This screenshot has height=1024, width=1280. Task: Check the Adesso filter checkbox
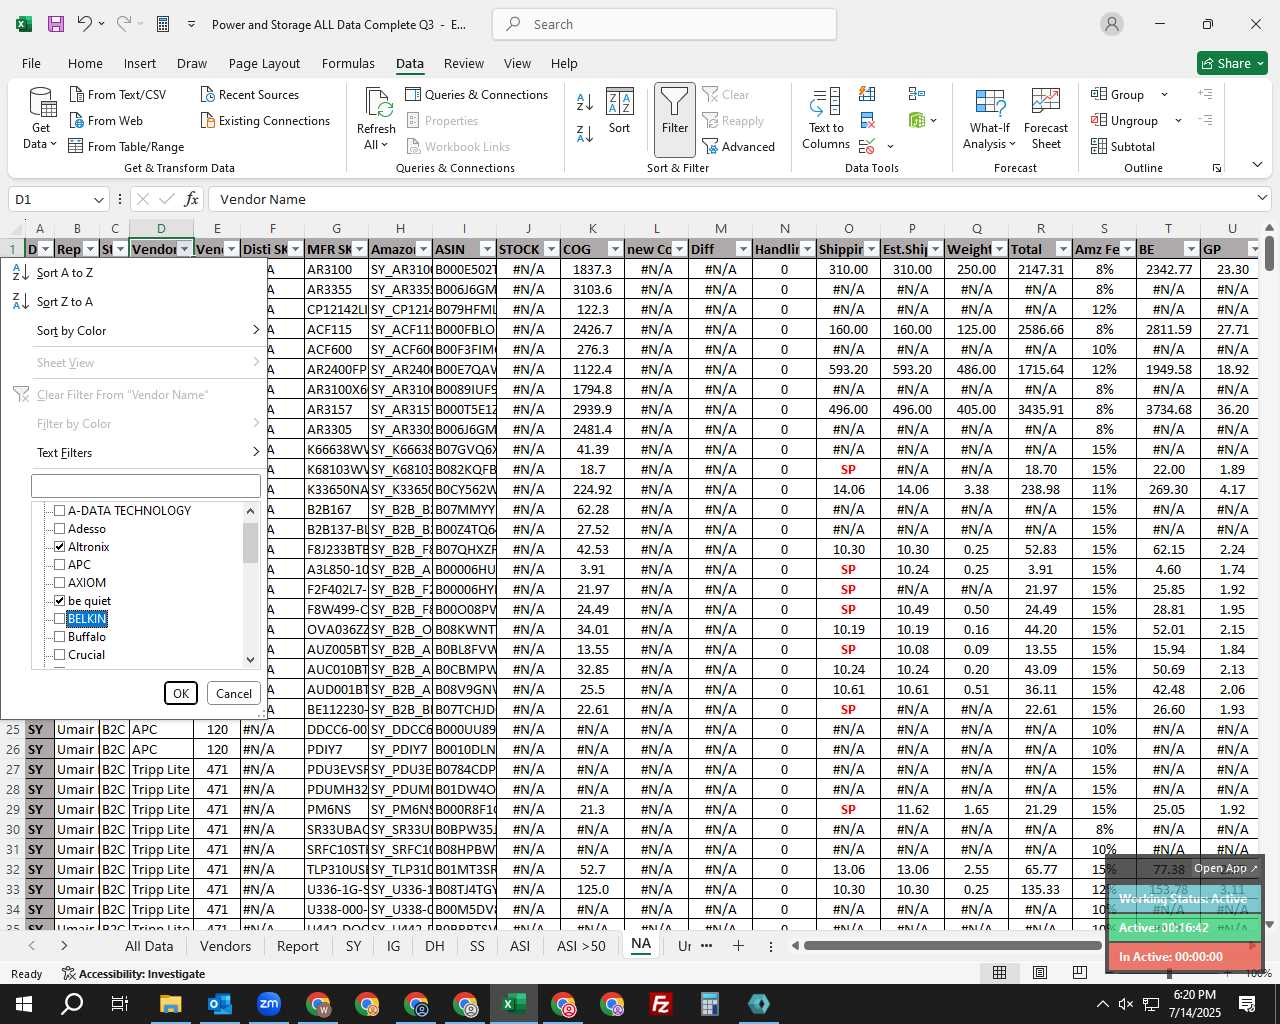[x=60, y=529]
